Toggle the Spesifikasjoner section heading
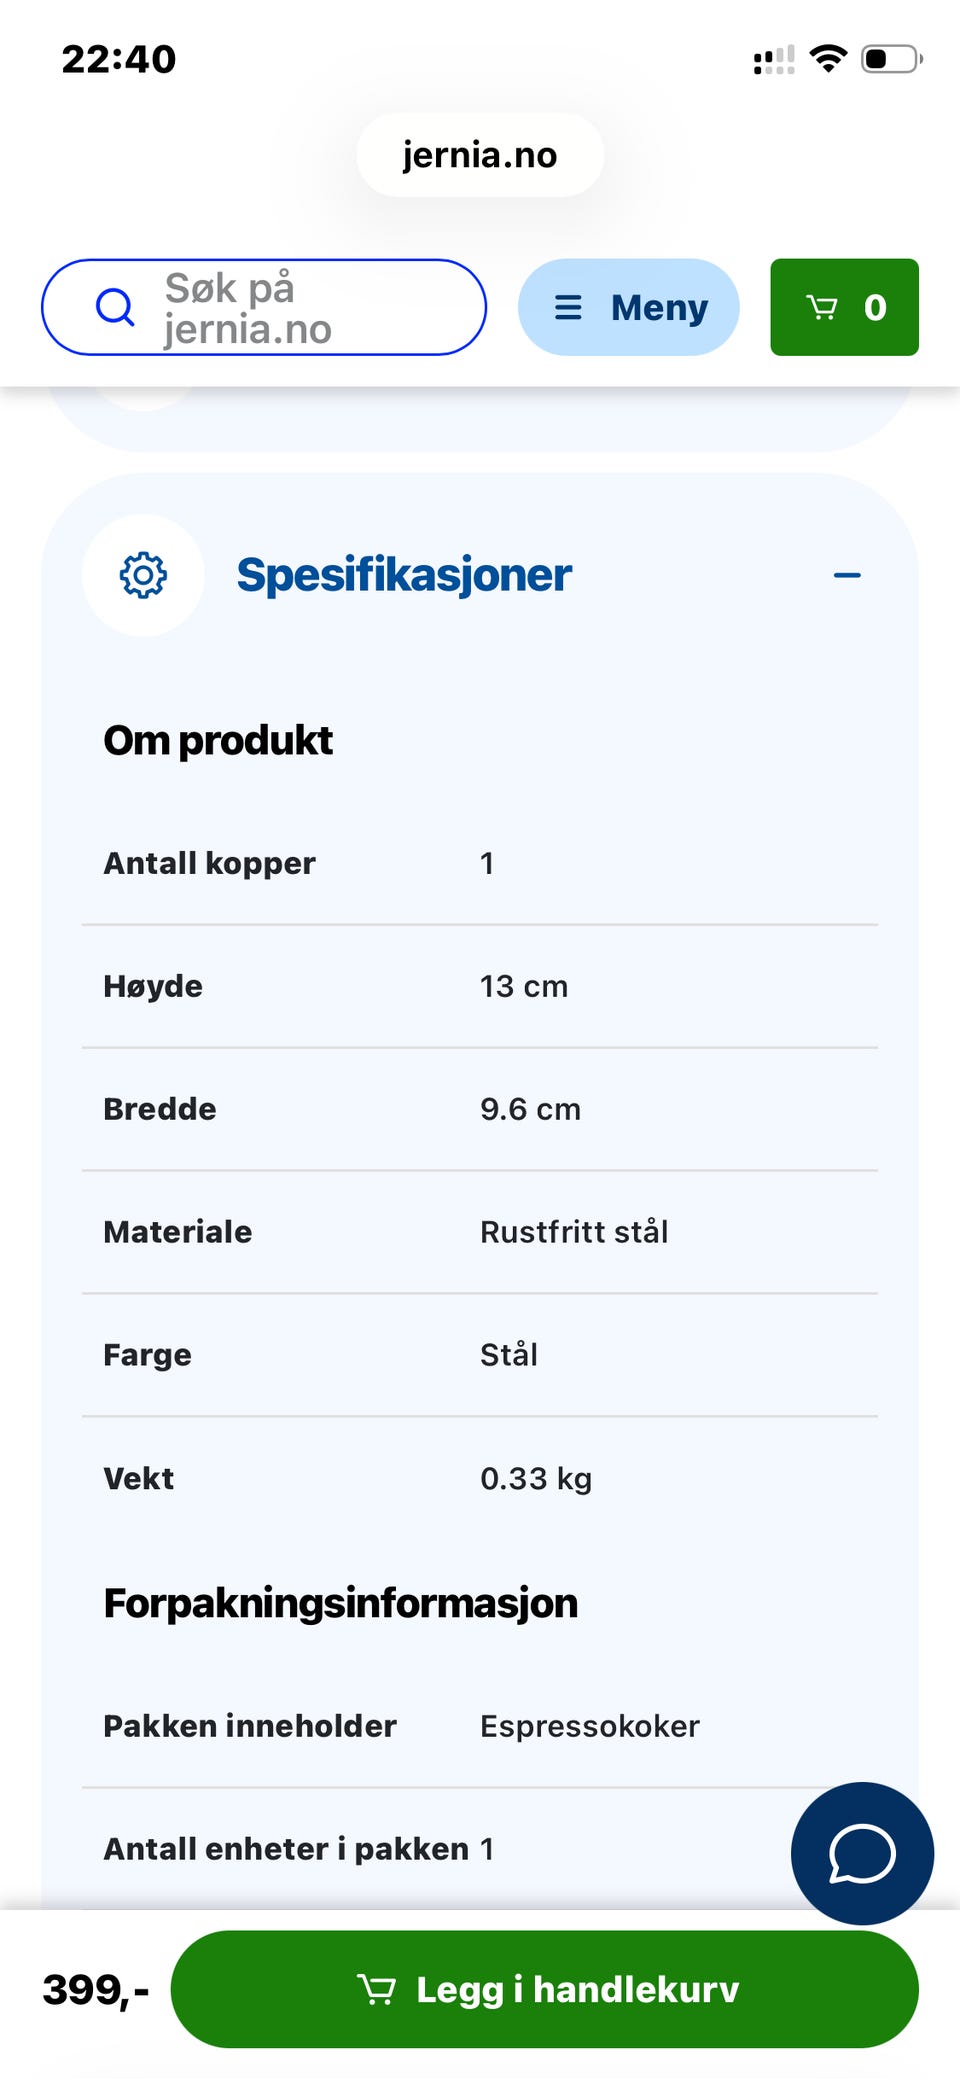 point(403,575)
